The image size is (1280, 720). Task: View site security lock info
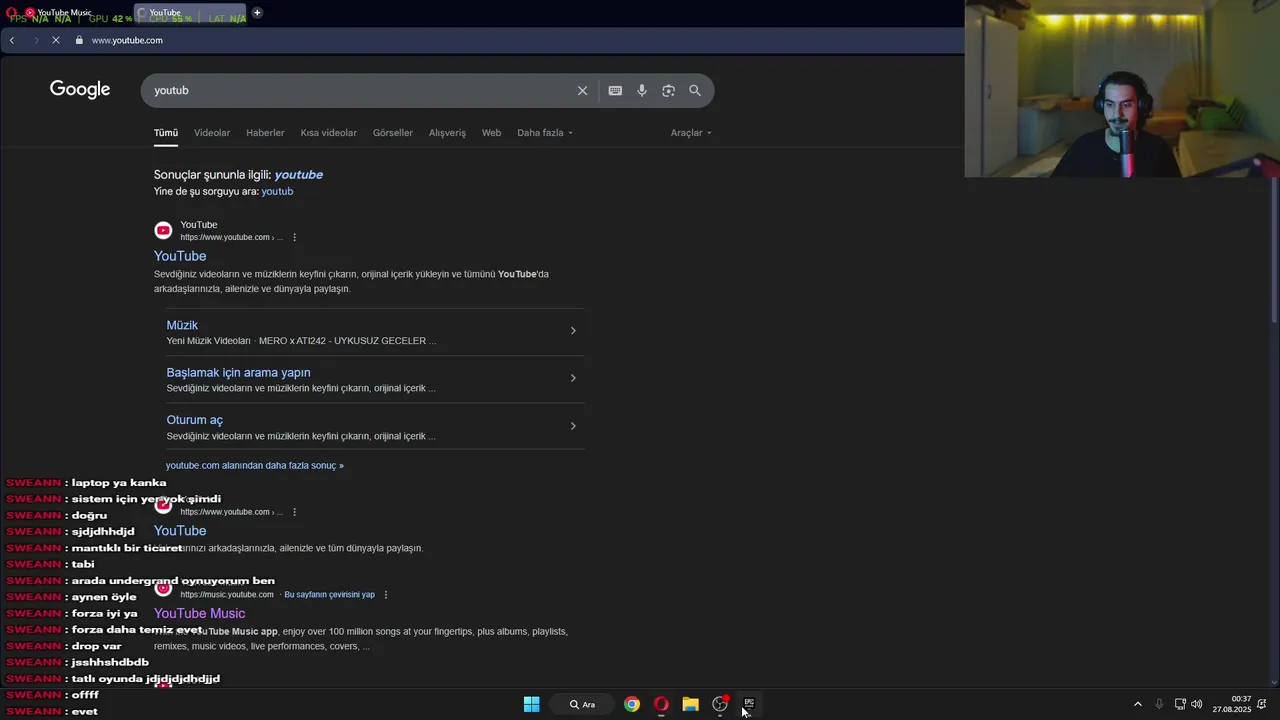[79, 40]
